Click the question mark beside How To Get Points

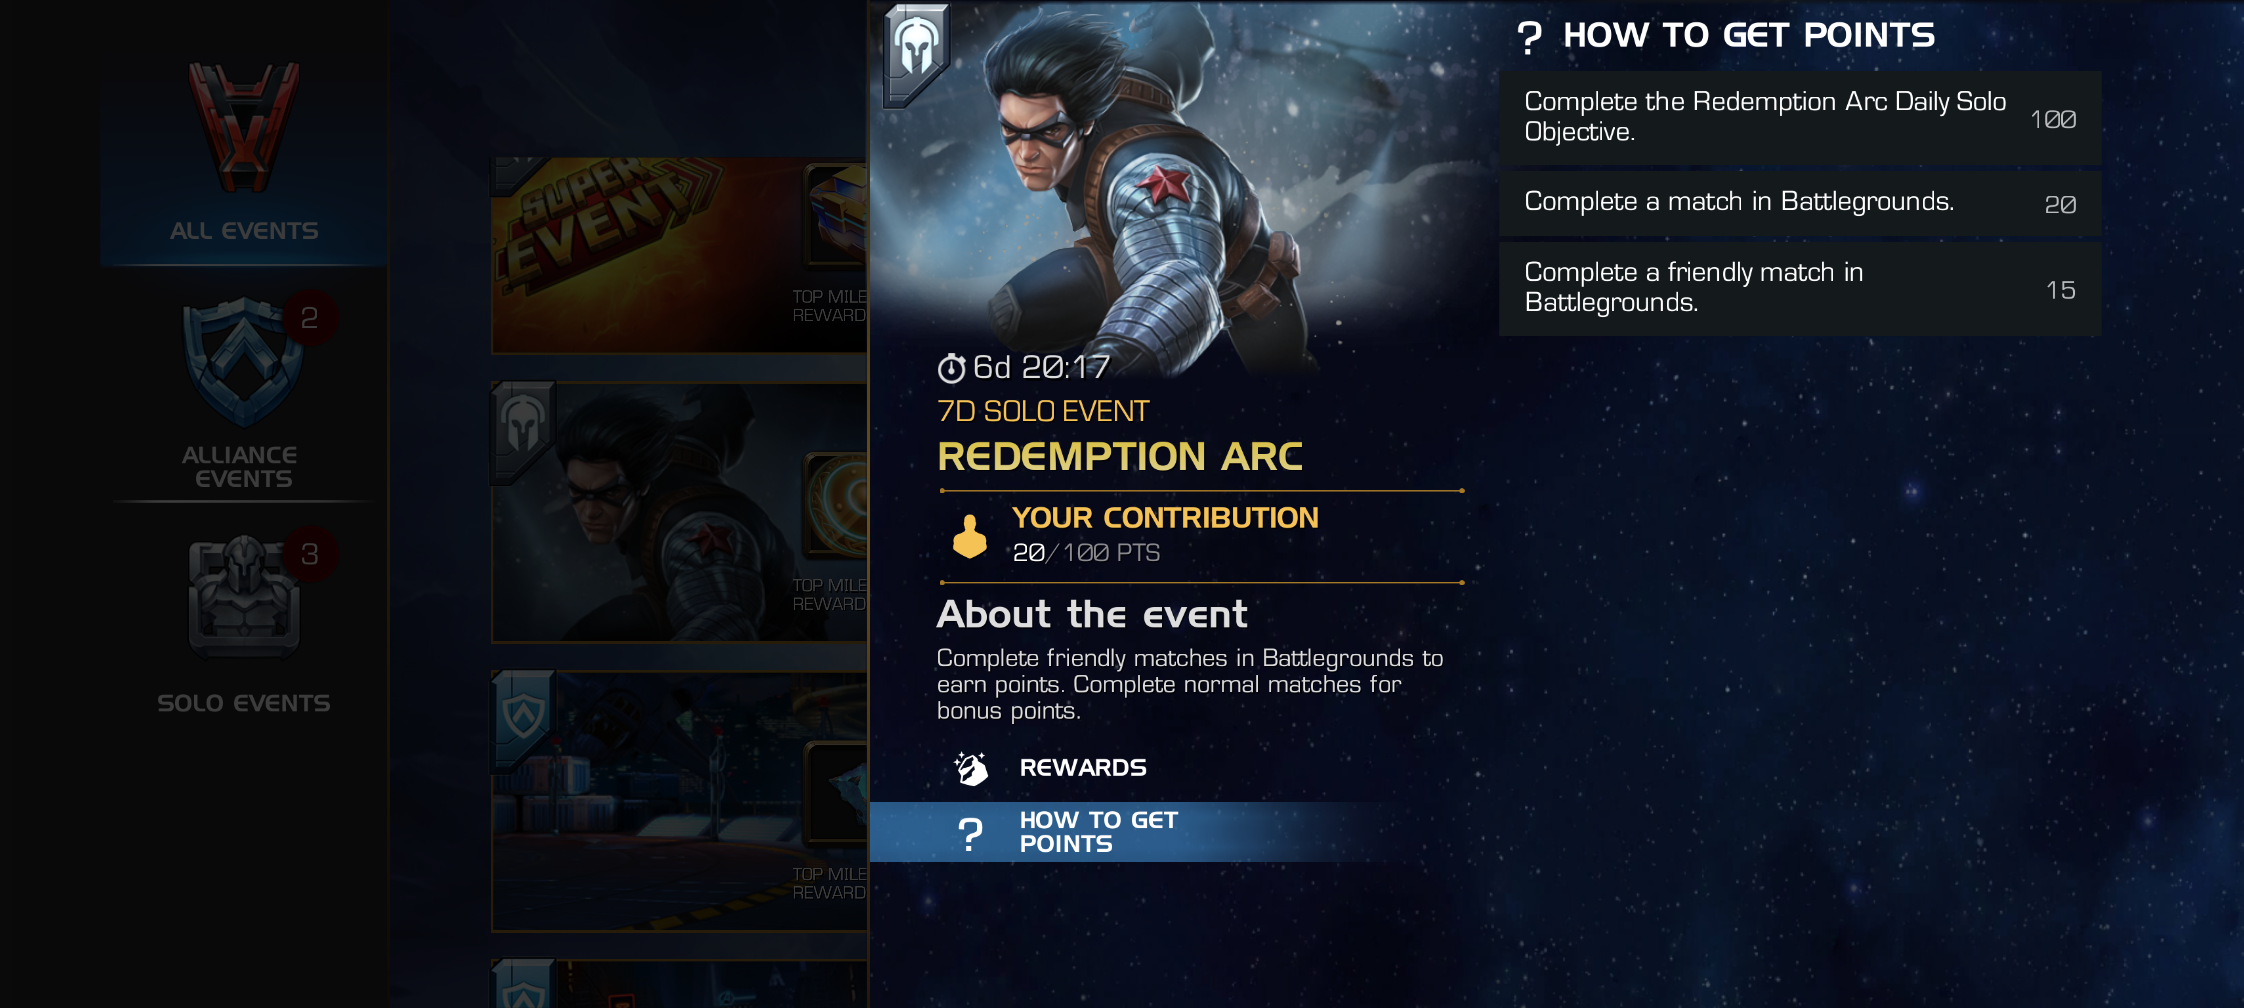pos(970,834)
